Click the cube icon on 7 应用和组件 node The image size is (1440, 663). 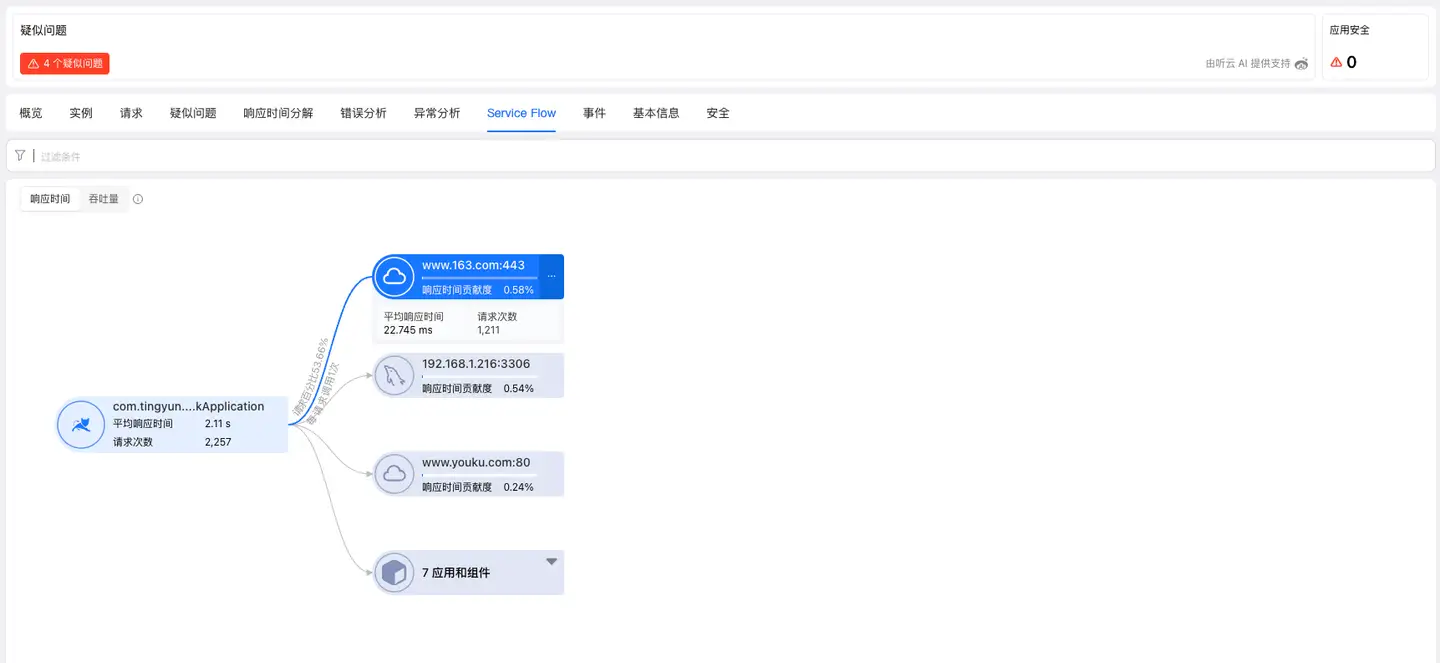(x=394, y=572)
